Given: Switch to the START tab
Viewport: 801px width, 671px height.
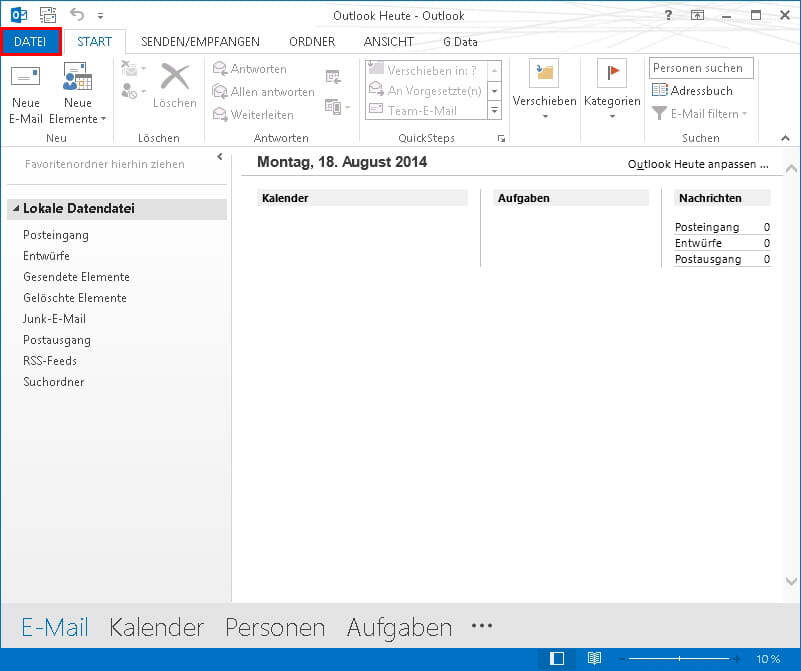Looking at the screenshot, I should coord(95,41).
